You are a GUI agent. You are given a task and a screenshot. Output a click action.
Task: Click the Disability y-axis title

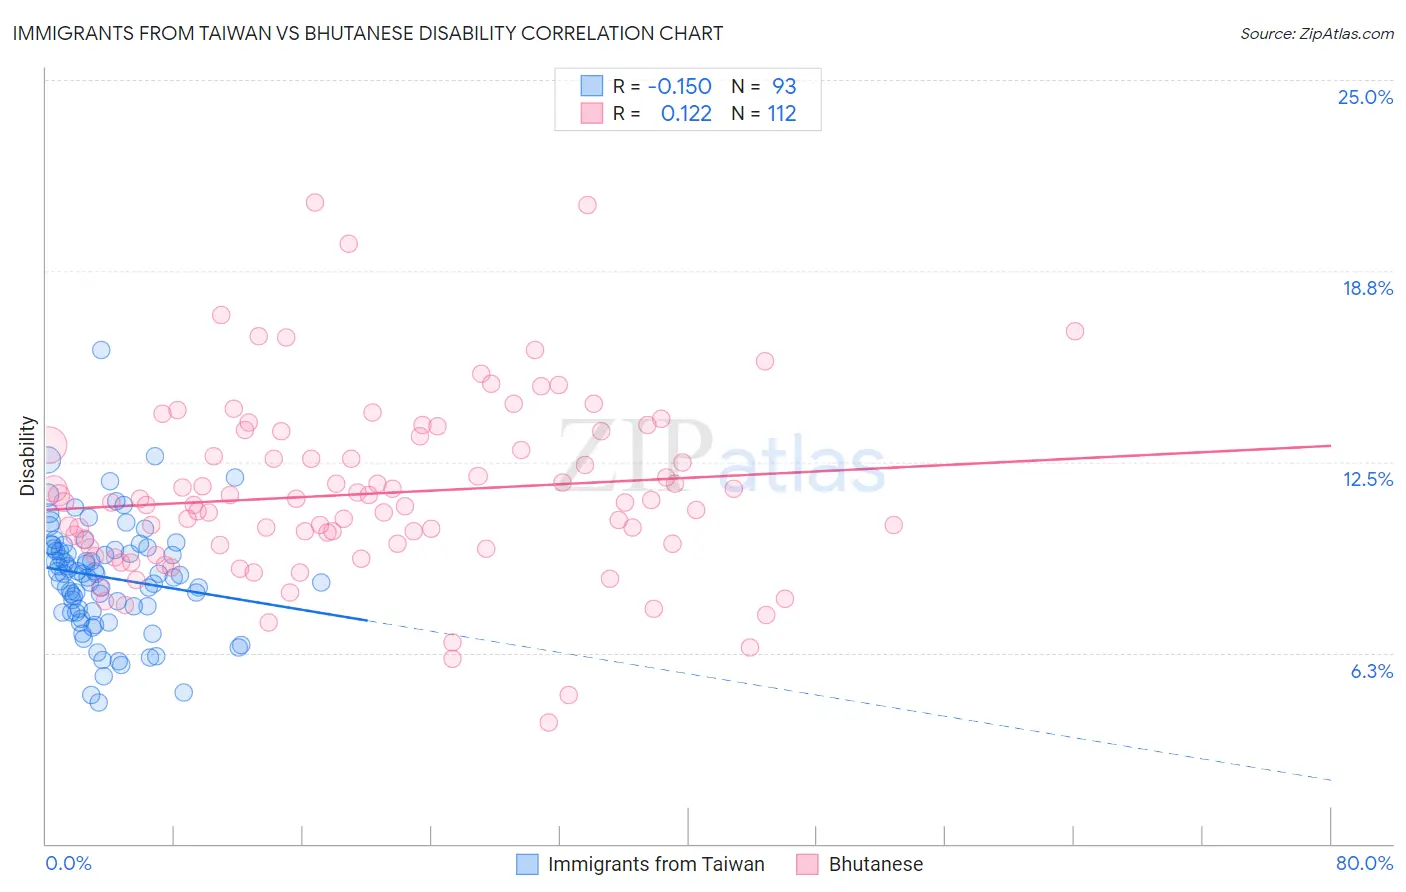point(28,456)
